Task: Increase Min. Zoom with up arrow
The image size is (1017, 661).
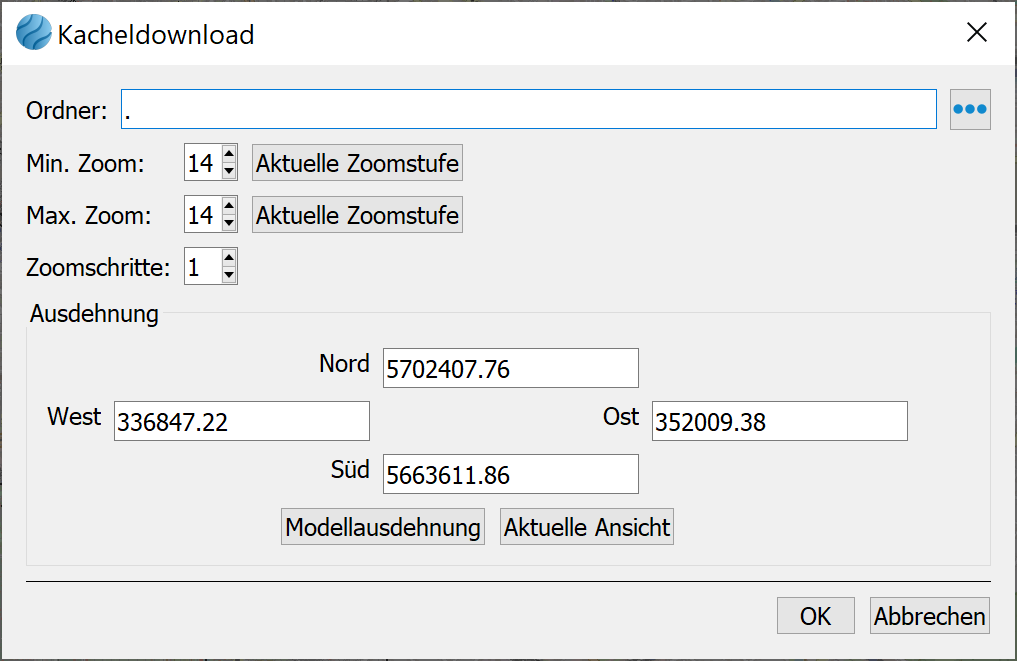Action: [x=229, y=154]
